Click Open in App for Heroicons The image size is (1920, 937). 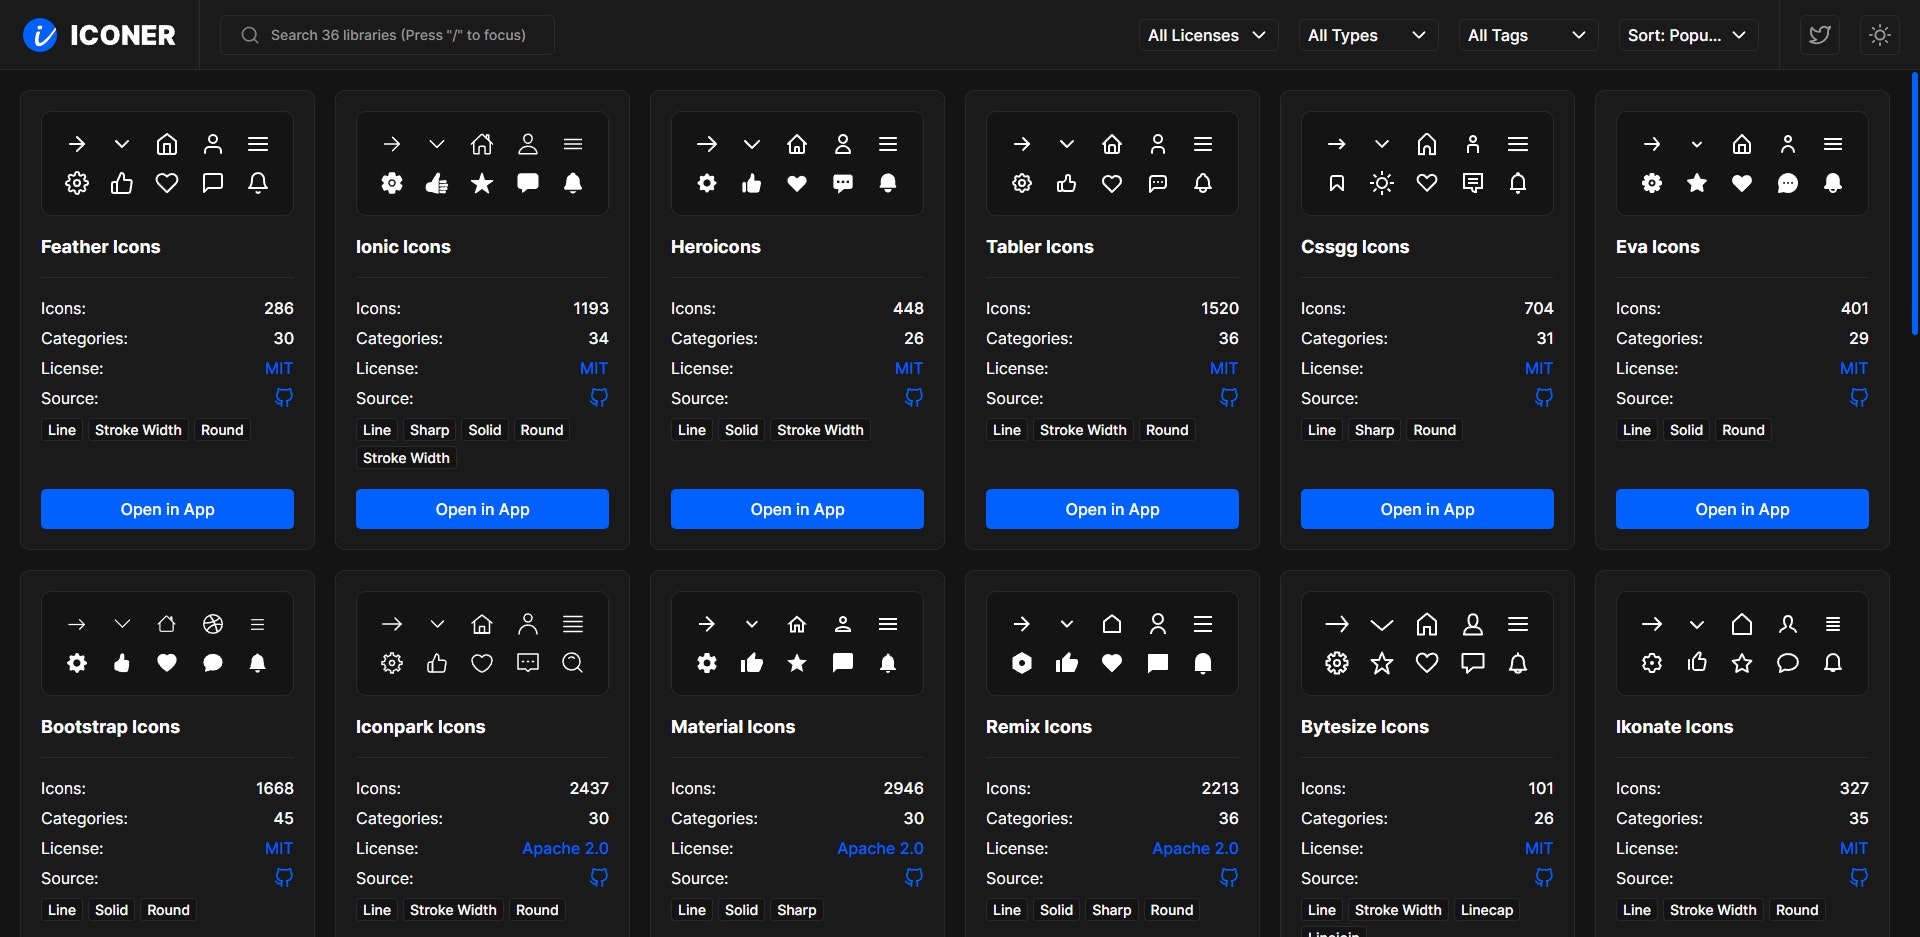(x=797, y=509)
